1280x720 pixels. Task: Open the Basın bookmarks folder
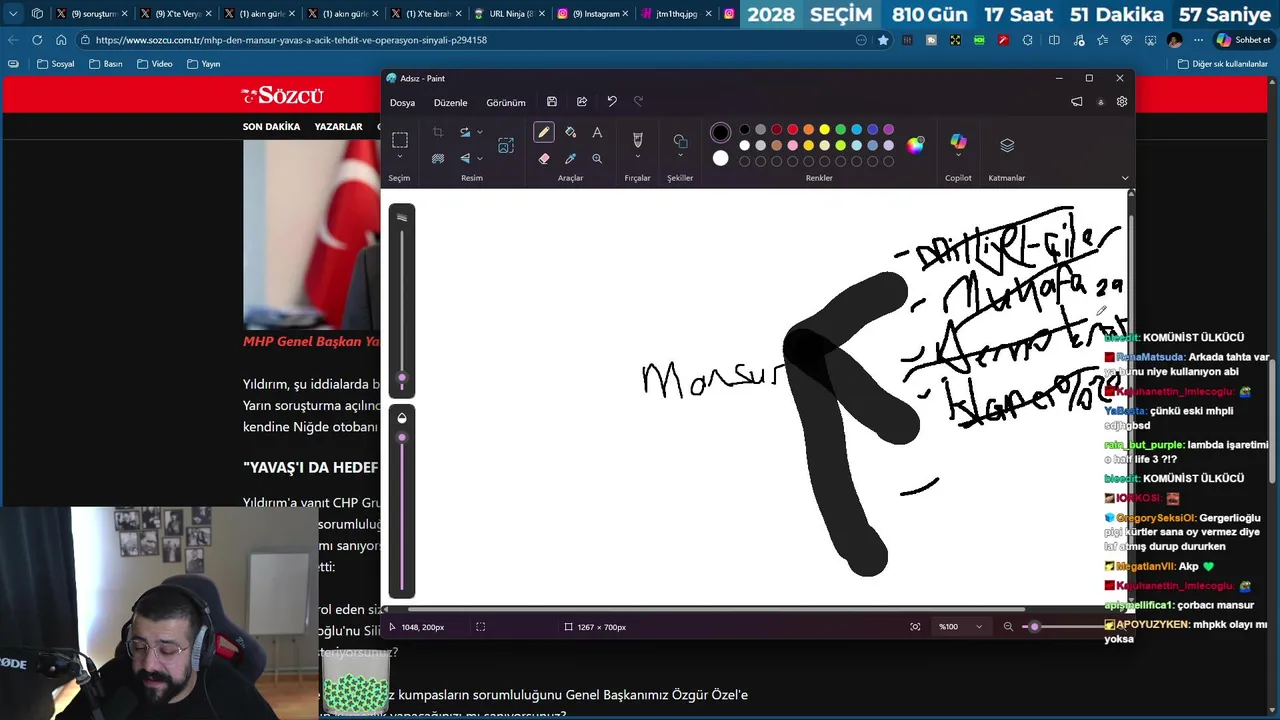point(106,64)
